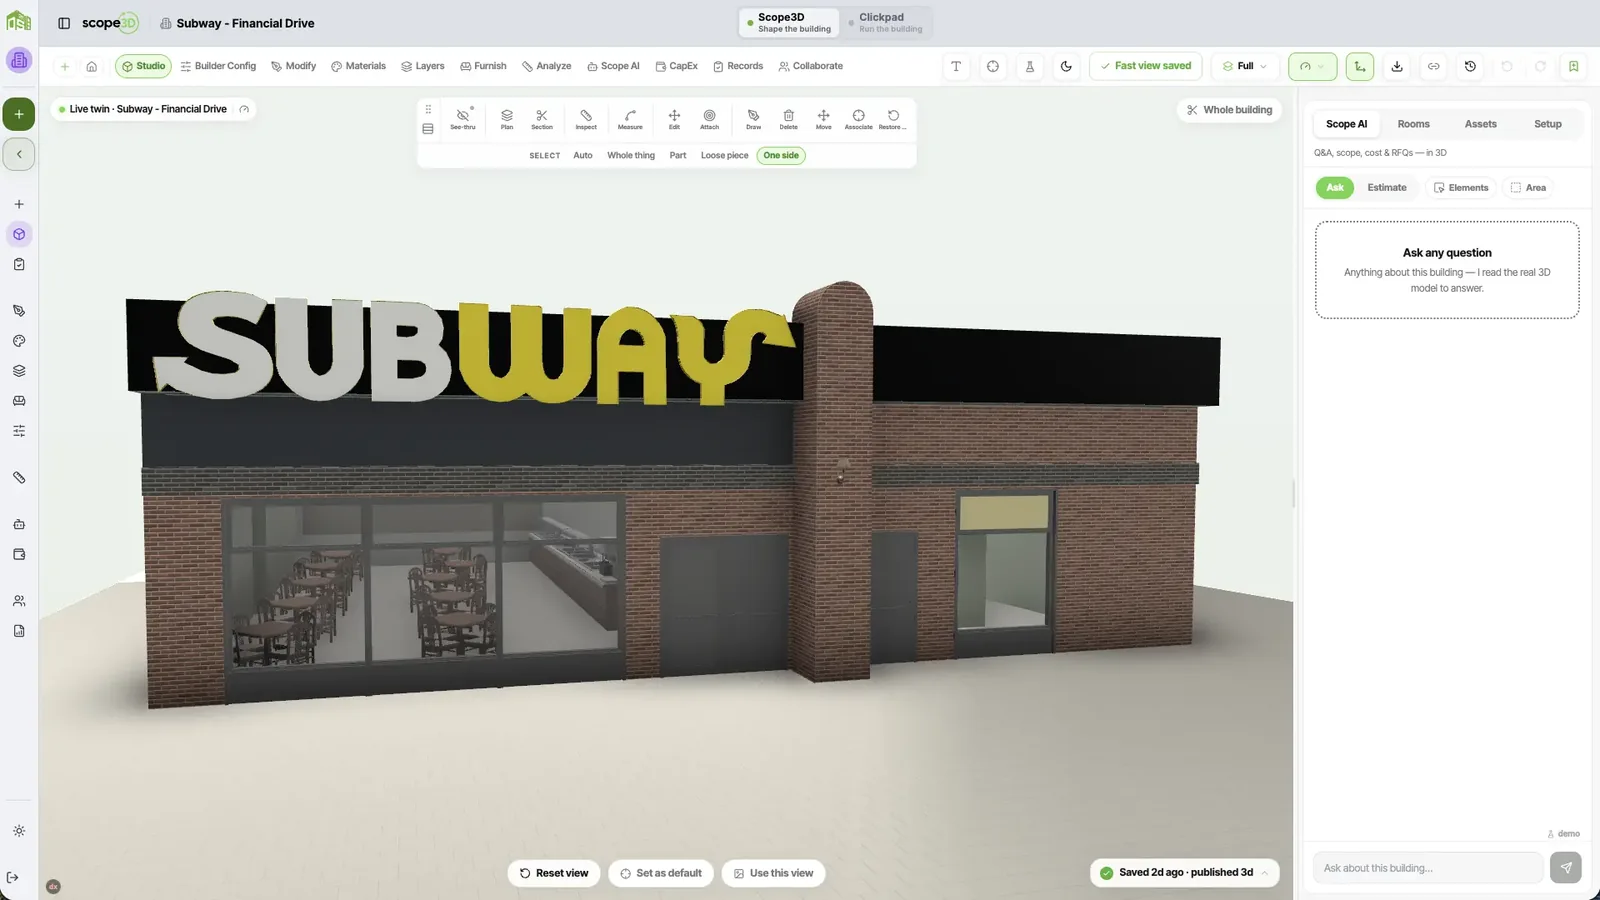Open the robot AI sidebar icon

(x=19, y=524)
